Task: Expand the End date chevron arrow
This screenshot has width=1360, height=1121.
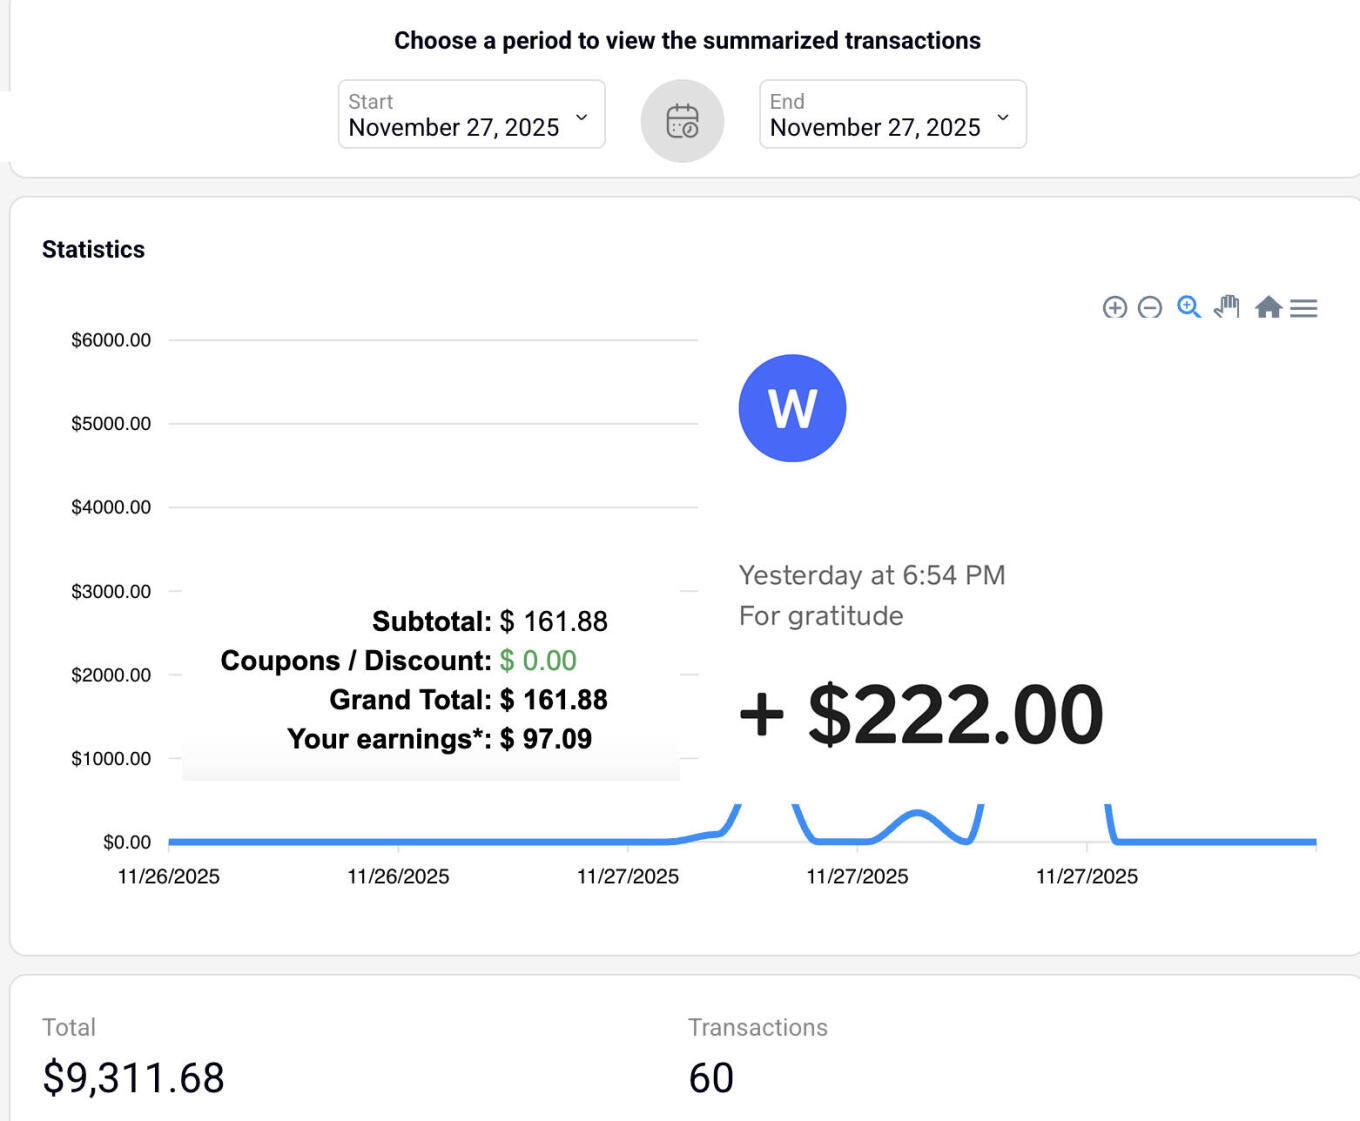Action: pyautogui.click(x=1003, y=117)
